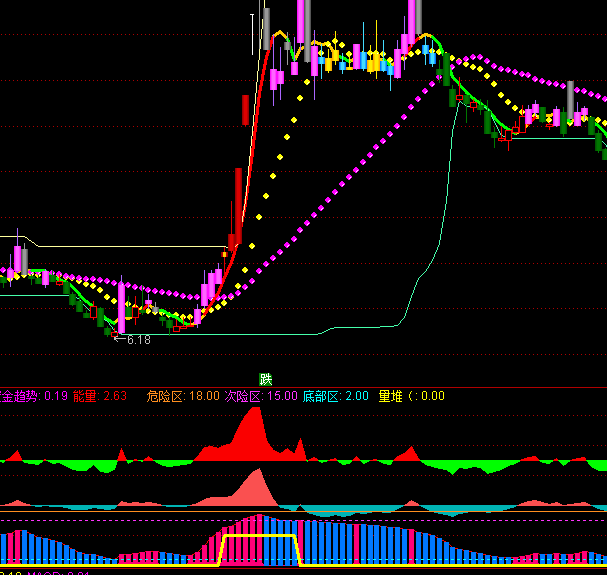Viewport: 607px width, 575px height.
Task: Select the gray candlestick on far right
Action: [x=570, y=100]
